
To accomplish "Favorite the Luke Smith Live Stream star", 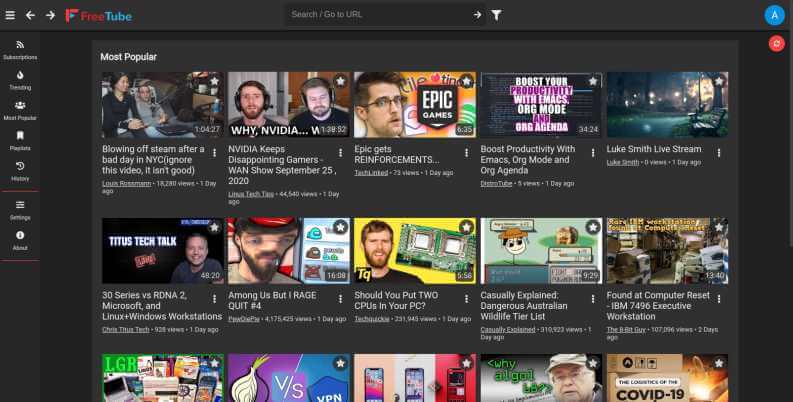I will click(x=719, y=81).
